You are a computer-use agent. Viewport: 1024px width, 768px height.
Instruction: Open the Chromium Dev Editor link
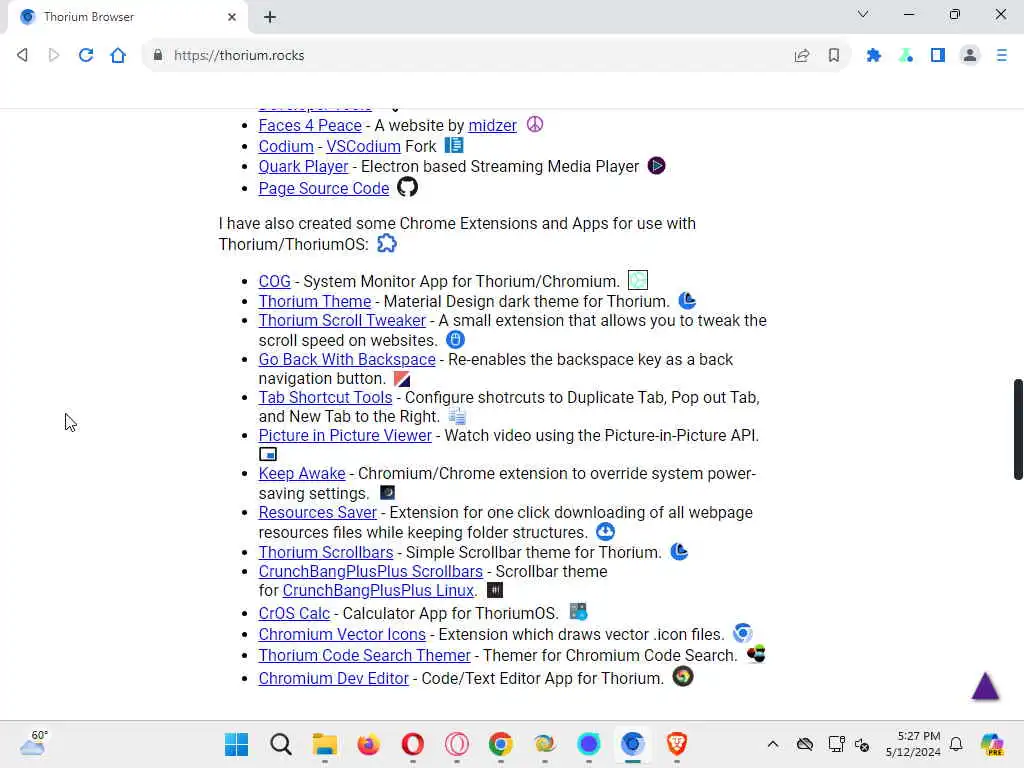point(334,679)
